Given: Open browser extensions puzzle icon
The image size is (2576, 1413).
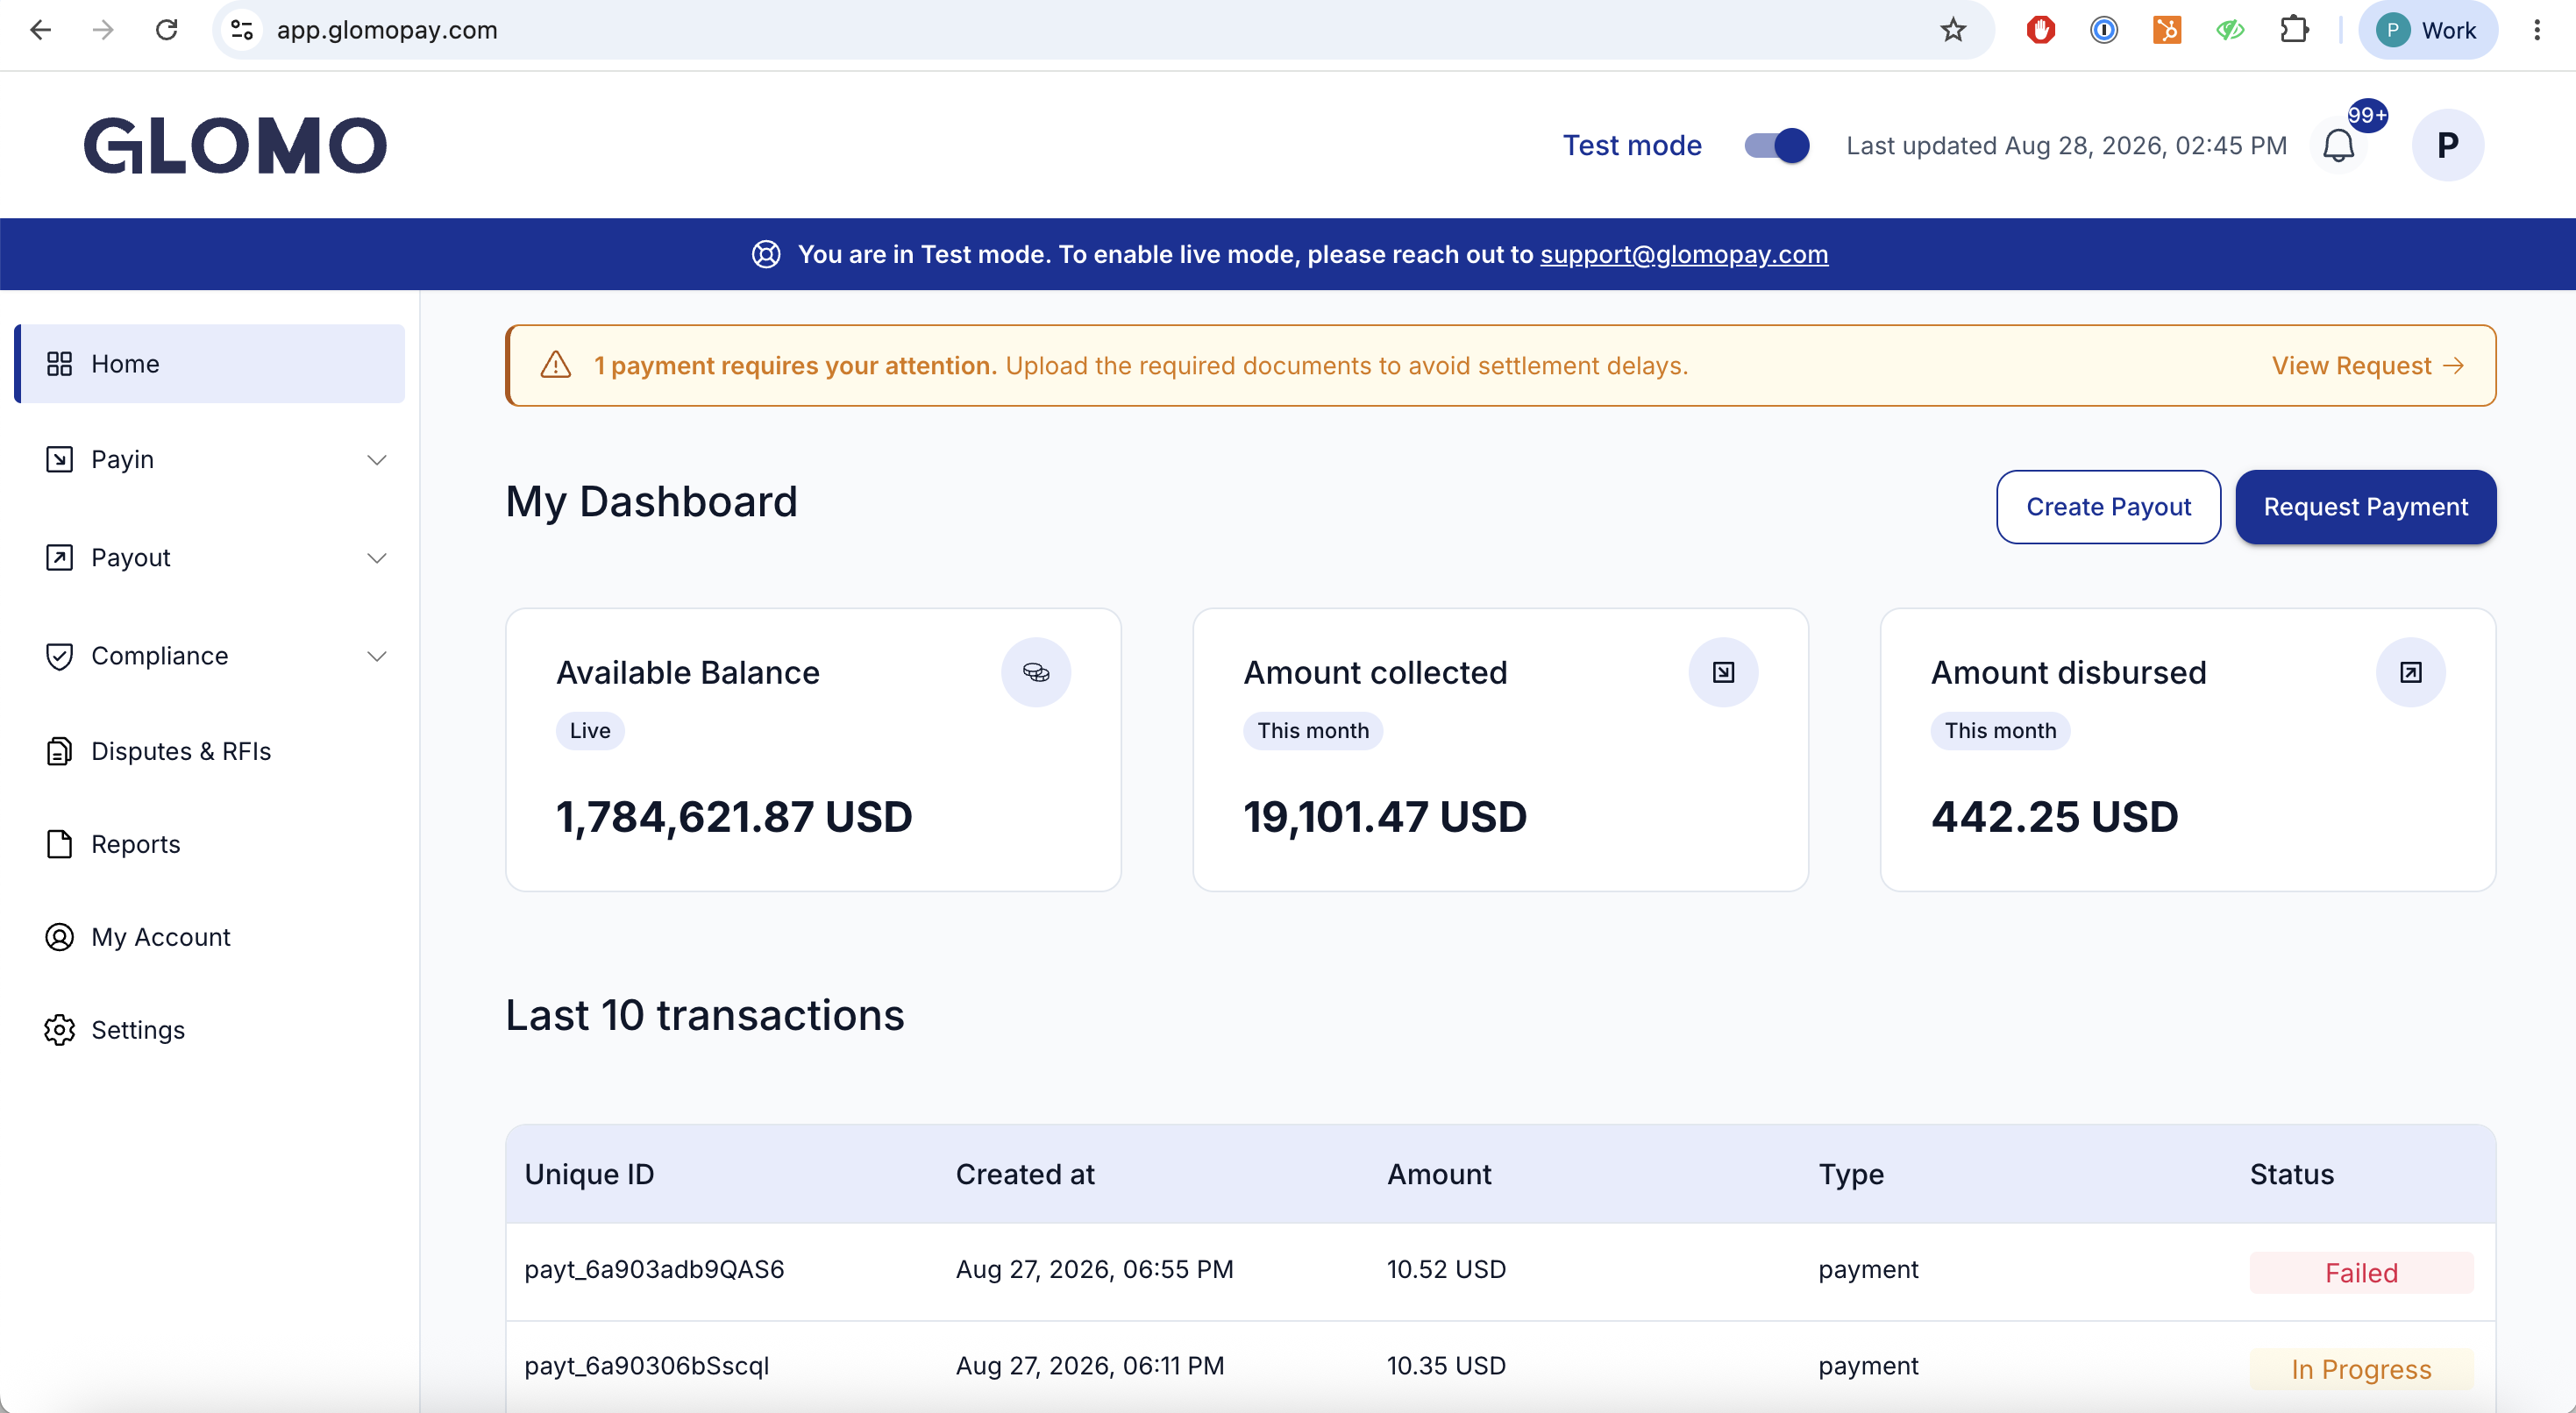Looking at the screenshot, I should (x=2294, y=30).
